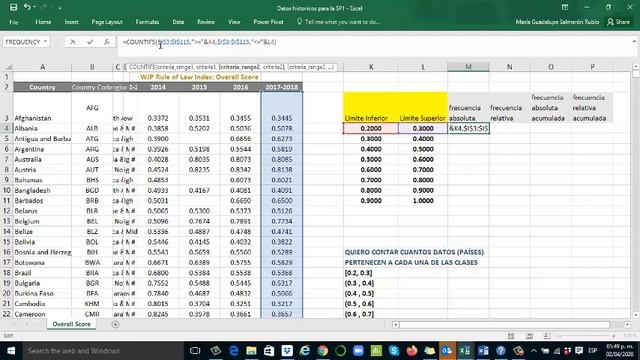Open the Data ribbon tab
This screenshot has width=640, height=360.
coord(178,22)
